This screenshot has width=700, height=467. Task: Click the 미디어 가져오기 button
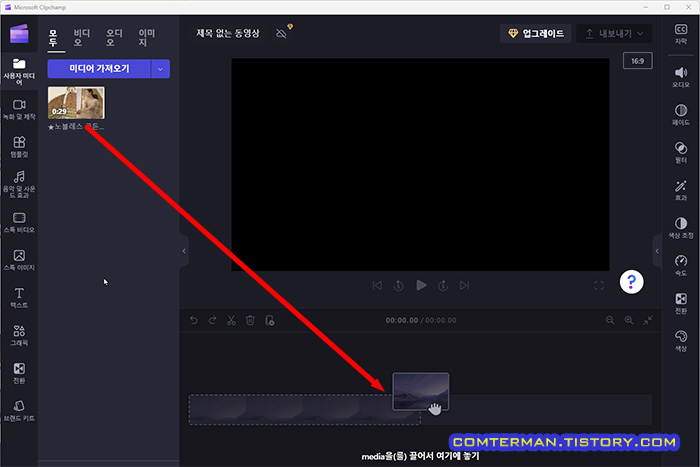click(x=99, y=69)
